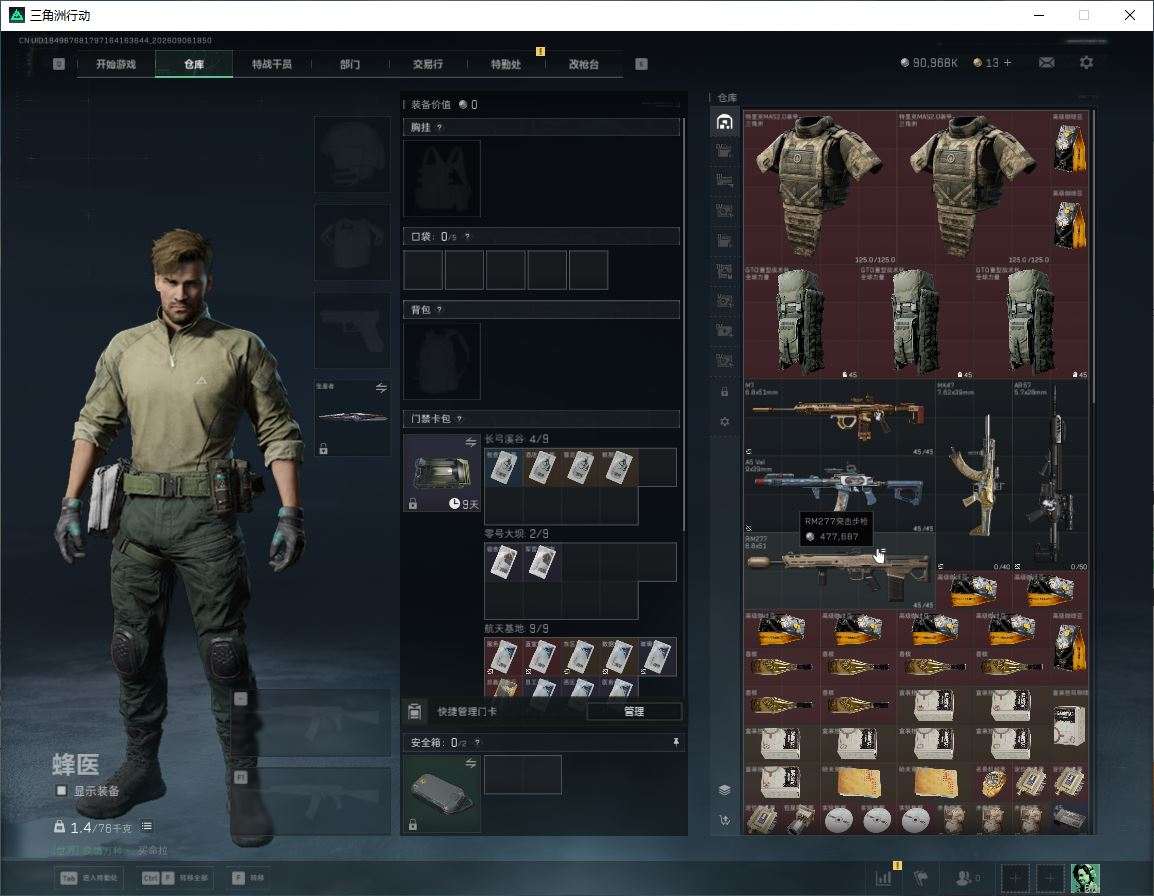Click the 管理 keycard button
Viewport: 1154px width, 896px height.
coord(634,711)
